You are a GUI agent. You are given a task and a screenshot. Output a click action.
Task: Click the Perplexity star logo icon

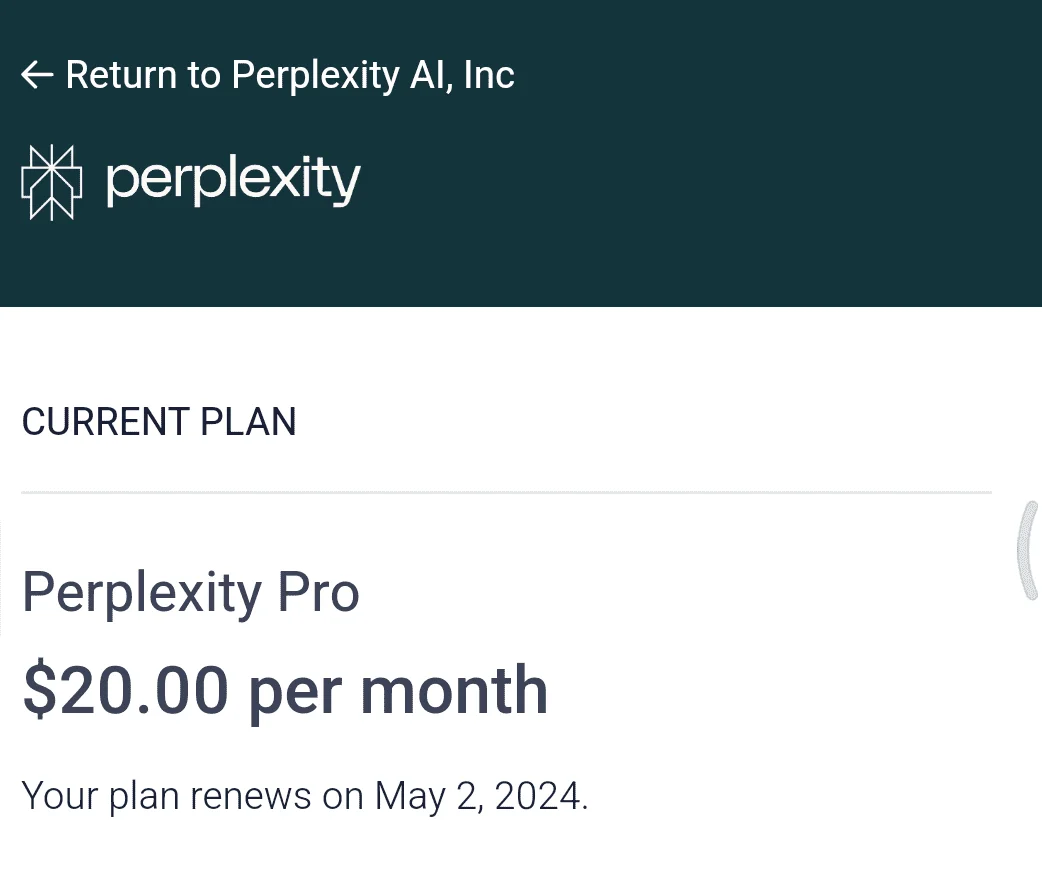52,182
